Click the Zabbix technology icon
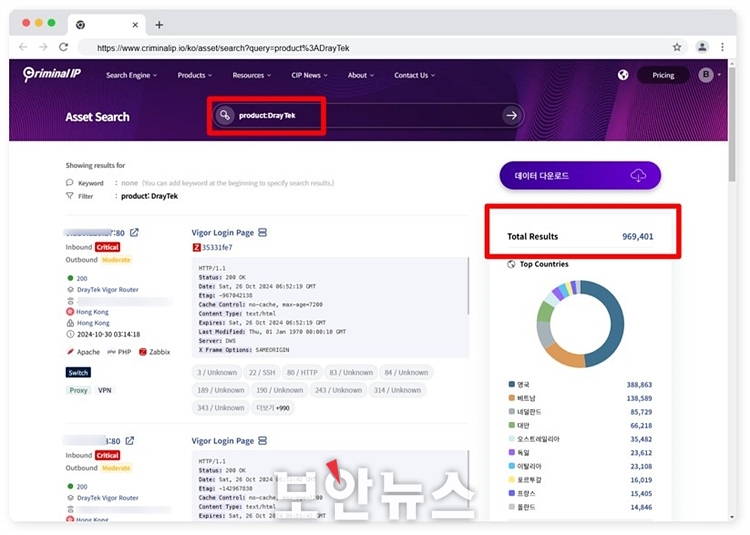This screenshot has width=750, height=535. (x=143, y=352)
